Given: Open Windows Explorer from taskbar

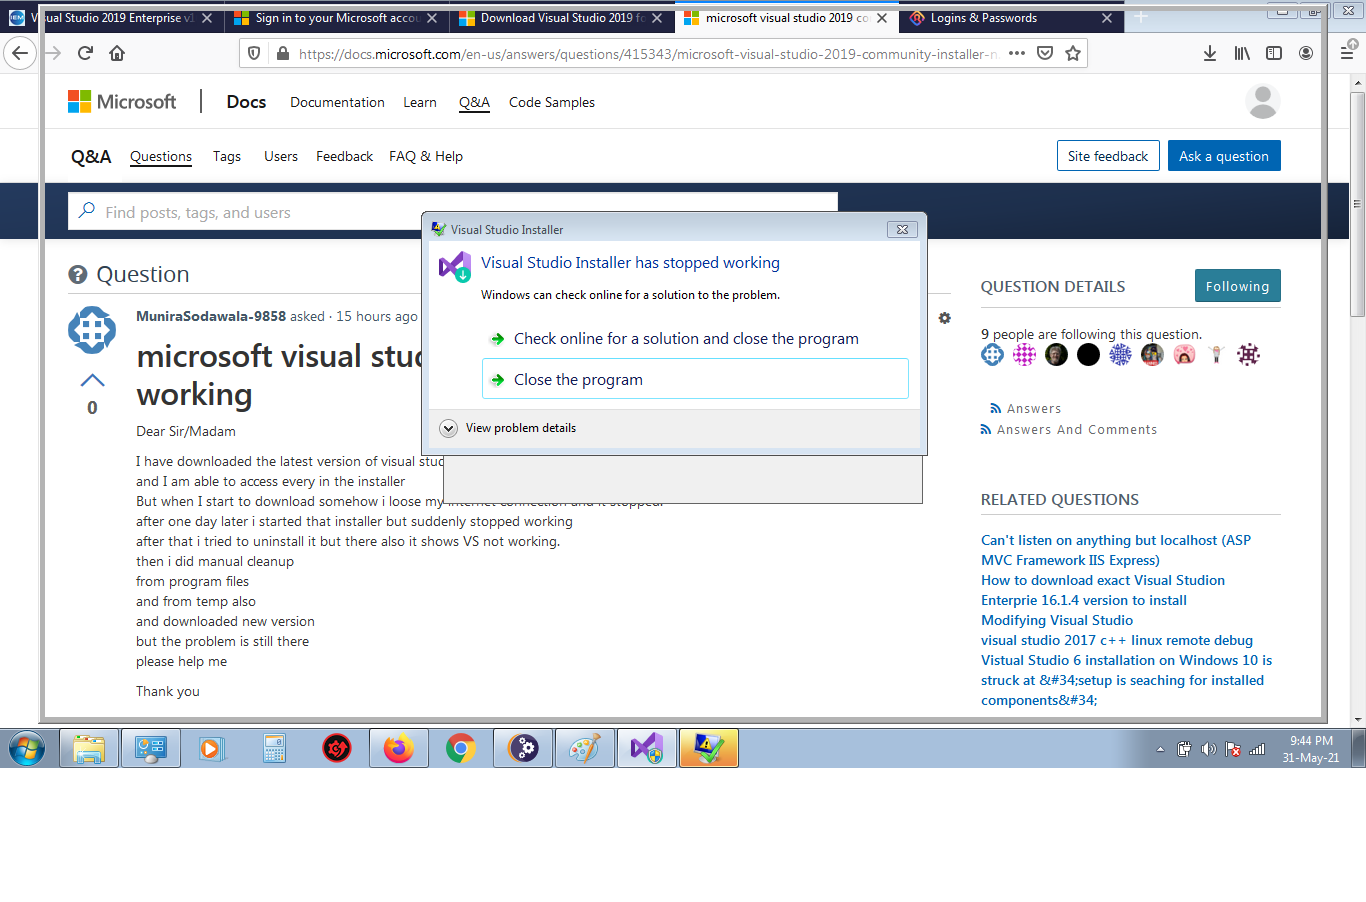Looking at the screenshot, I should click(89, 748).
